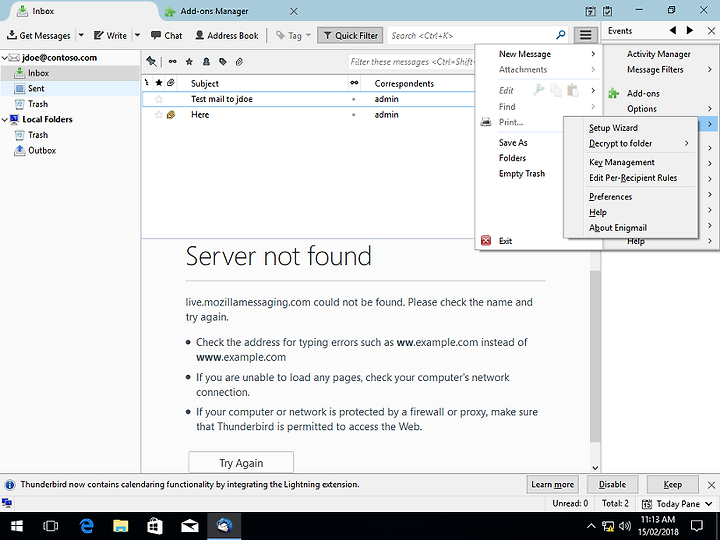Open Add-ons menu item
The width and height of the screenshot is (720, 540).
click(660, 93)
